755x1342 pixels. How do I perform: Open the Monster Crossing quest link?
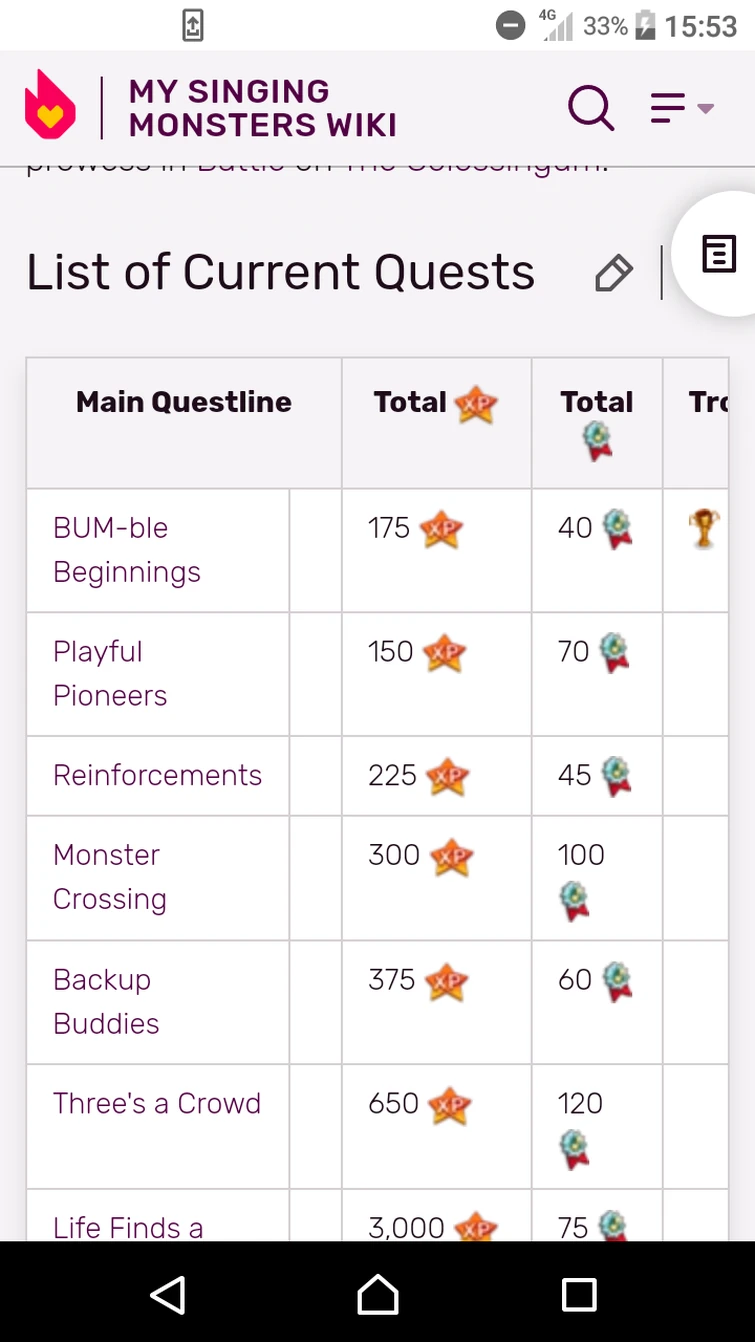pyautogui.click(x=109, y=877)
